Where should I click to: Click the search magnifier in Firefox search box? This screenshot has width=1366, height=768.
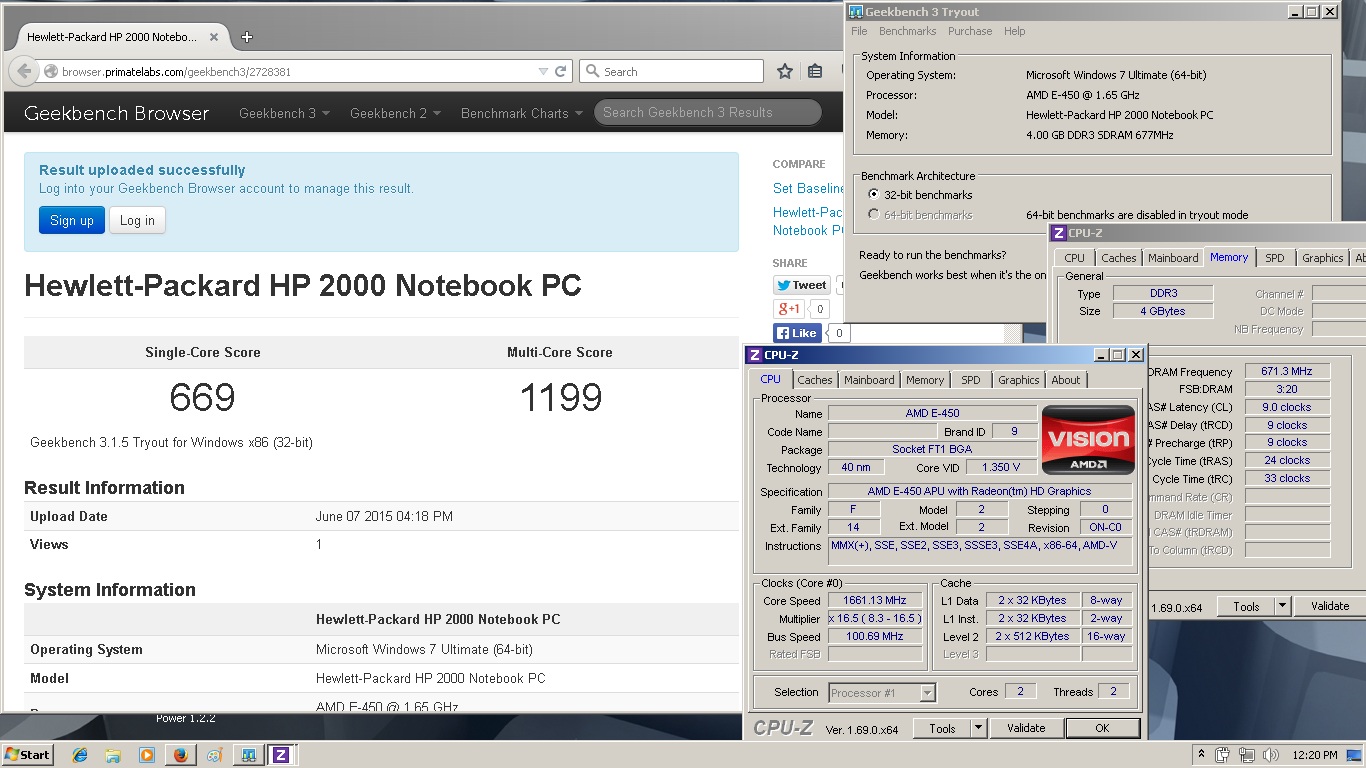(592, 71)
